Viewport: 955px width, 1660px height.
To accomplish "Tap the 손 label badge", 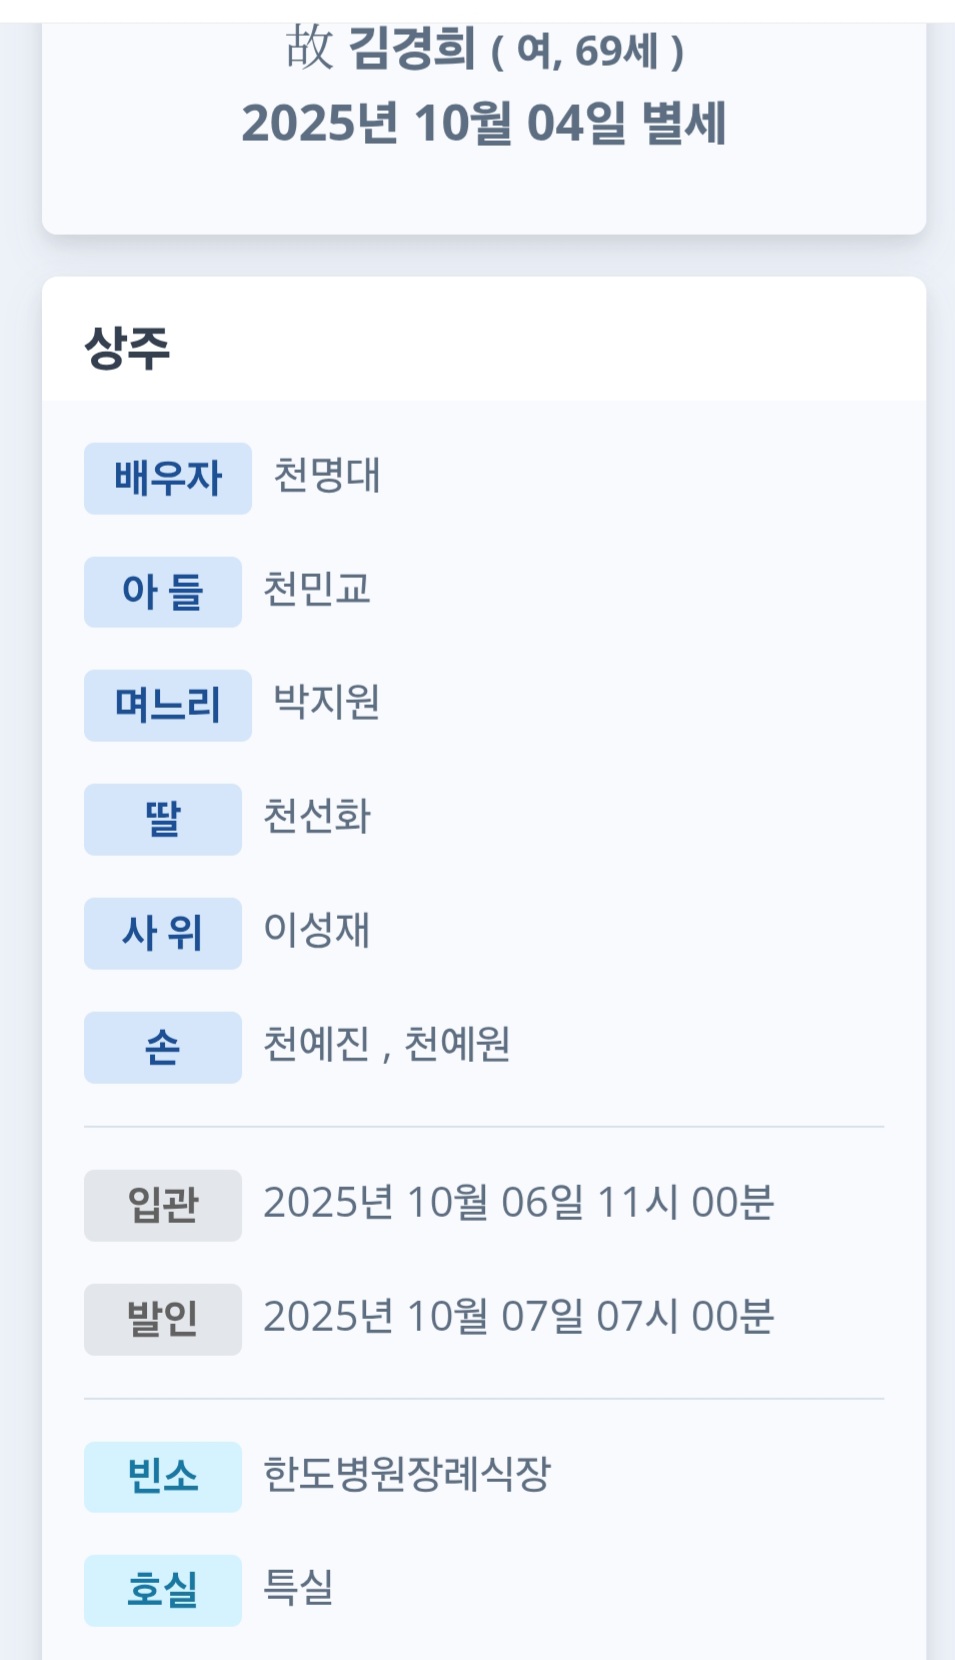I will coord(162,1047).
